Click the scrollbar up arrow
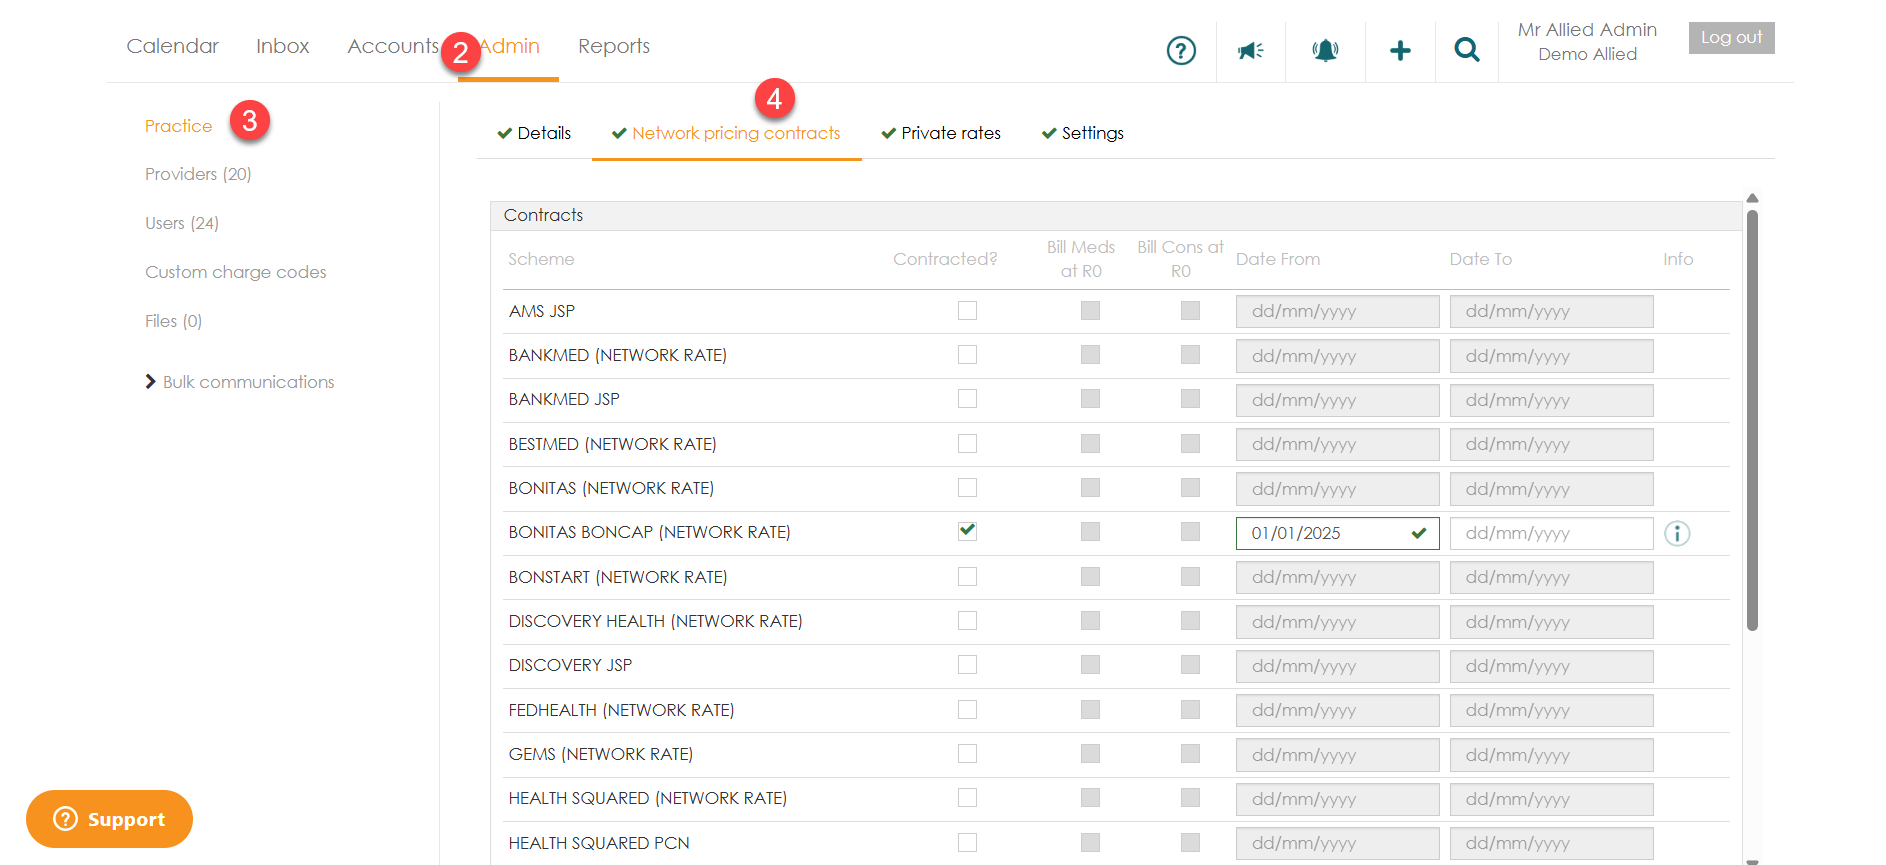The width and height of the screenshot is (1886, 865). (1752, 198)
